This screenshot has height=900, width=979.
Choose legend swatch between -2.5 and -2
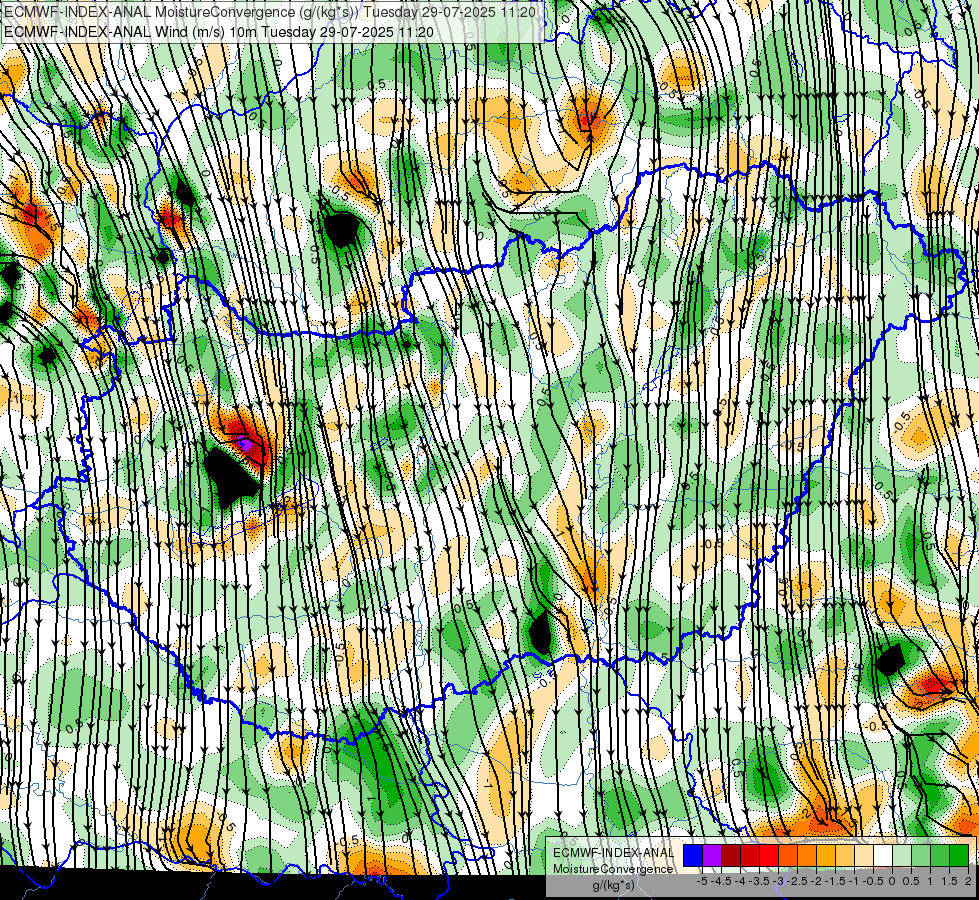807,855
